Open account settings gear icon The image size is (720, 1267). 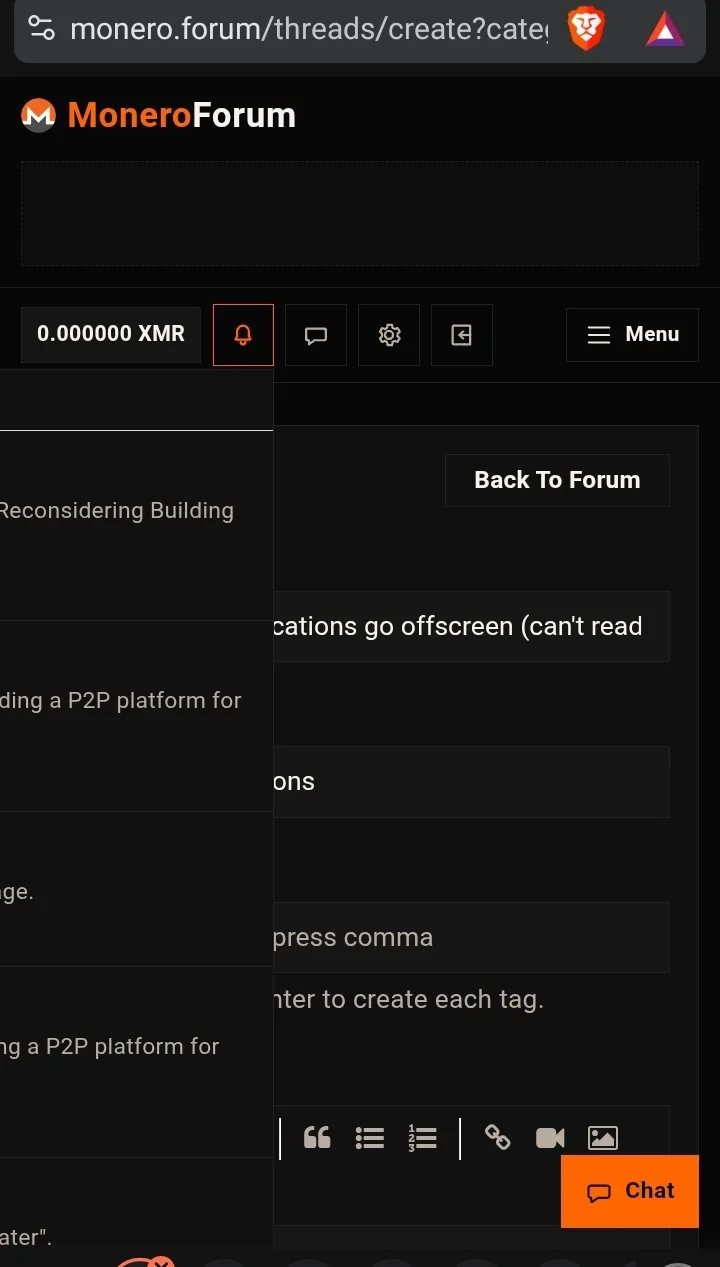pyautogui.click(x=389, y=335)
